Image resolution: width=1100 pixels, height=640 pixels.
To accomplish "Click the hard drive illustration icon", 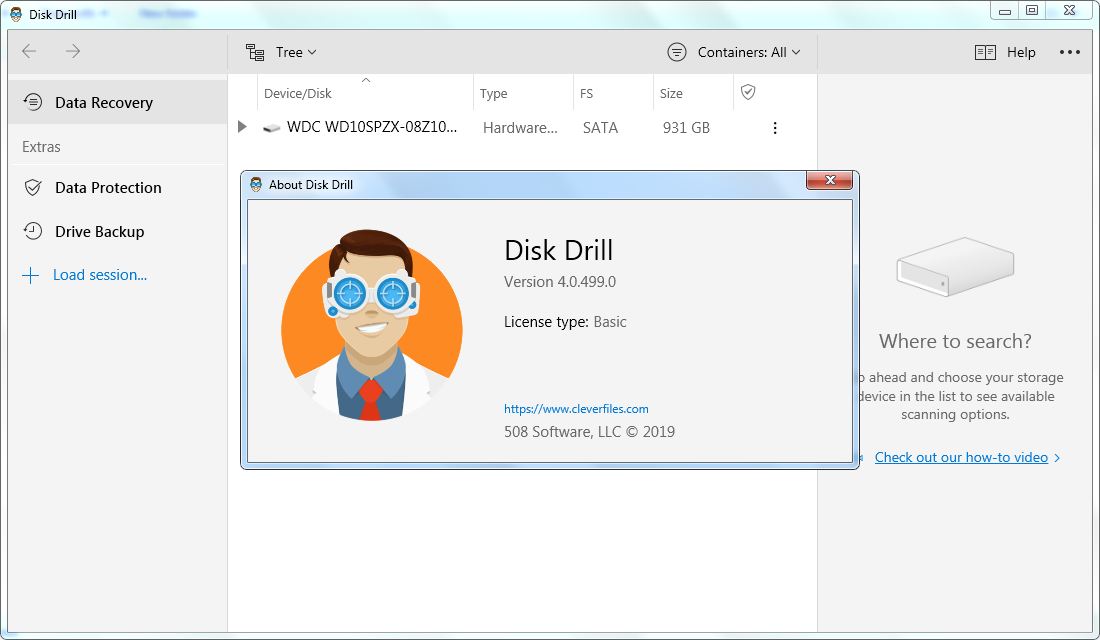I will 955,266.
